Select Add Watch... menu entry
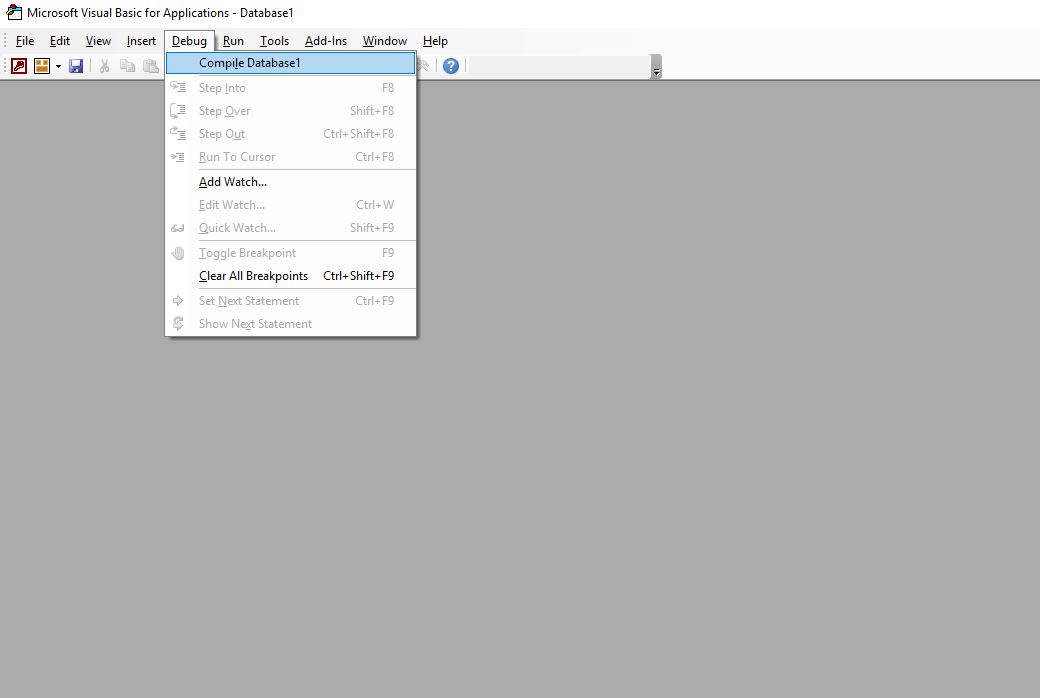 [x=291, y=182]
